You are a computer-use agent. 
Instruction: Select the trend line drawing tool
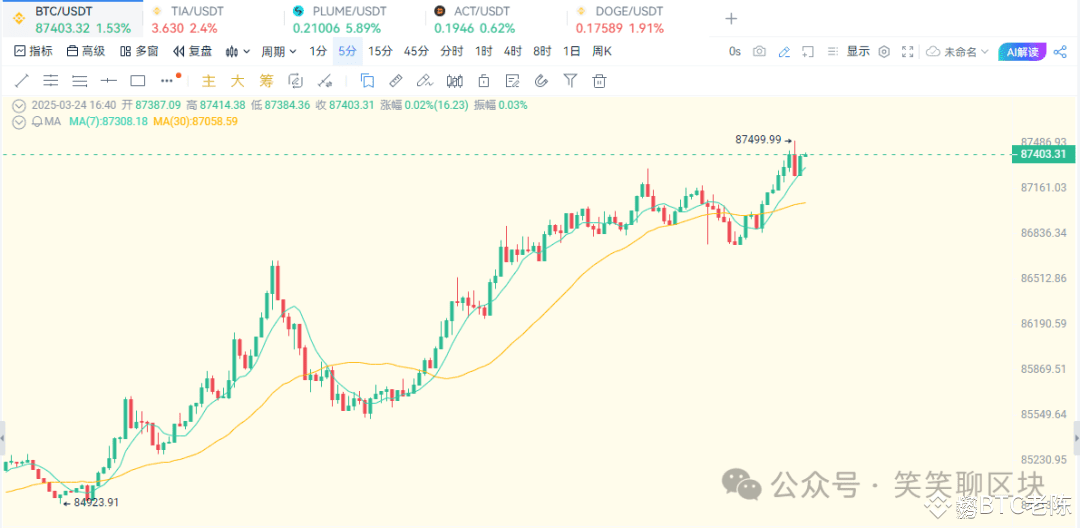[22, 81]
